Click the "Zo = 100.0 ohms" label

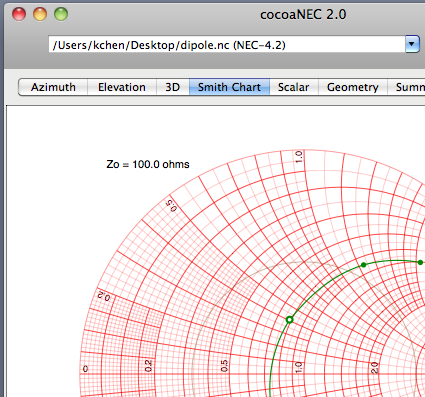click(148, 164)
